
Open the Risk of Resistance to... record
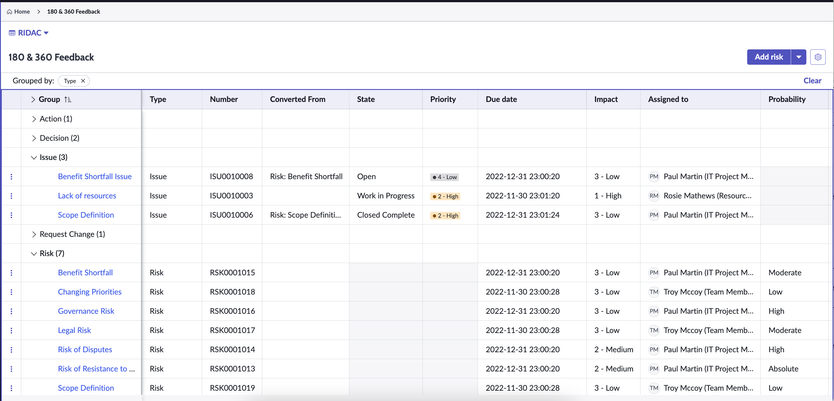point(96,369)
